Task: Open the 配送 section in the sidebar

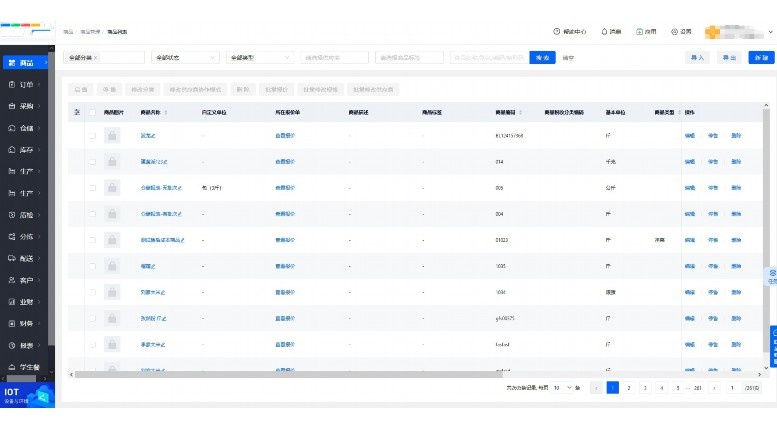Action: coord(24,258)
